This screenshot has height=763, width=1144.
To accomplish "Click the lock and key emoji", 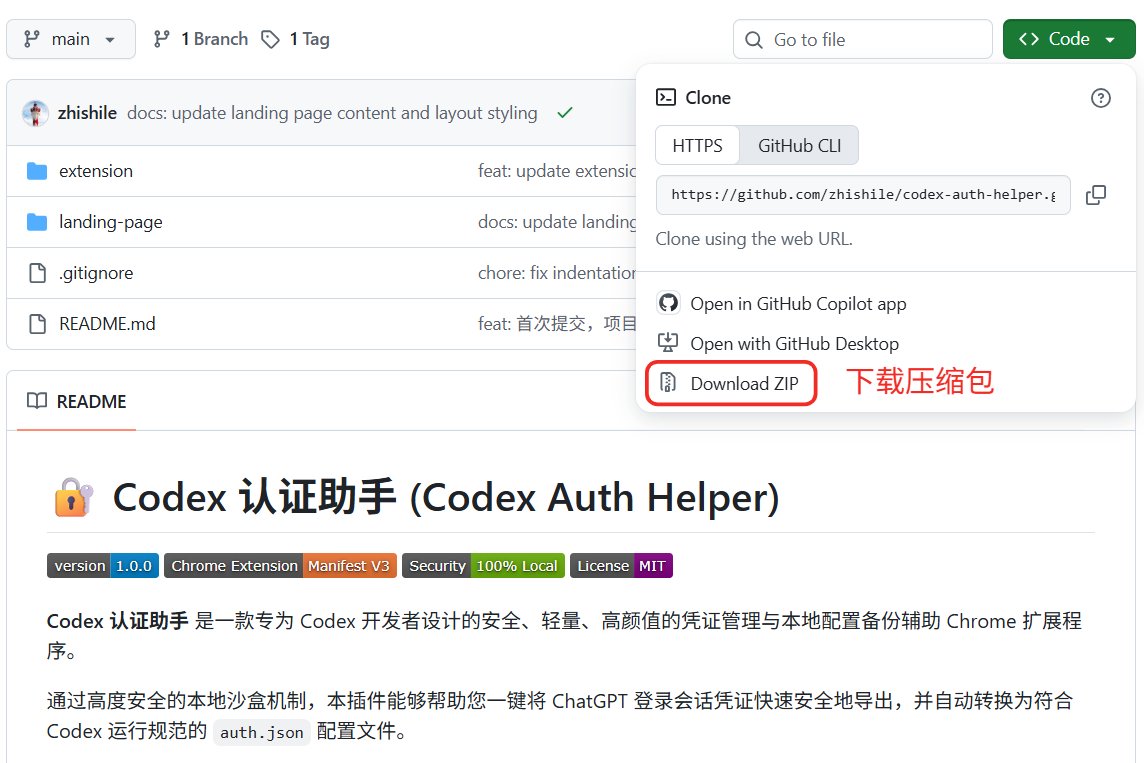I will click(74, 497).
